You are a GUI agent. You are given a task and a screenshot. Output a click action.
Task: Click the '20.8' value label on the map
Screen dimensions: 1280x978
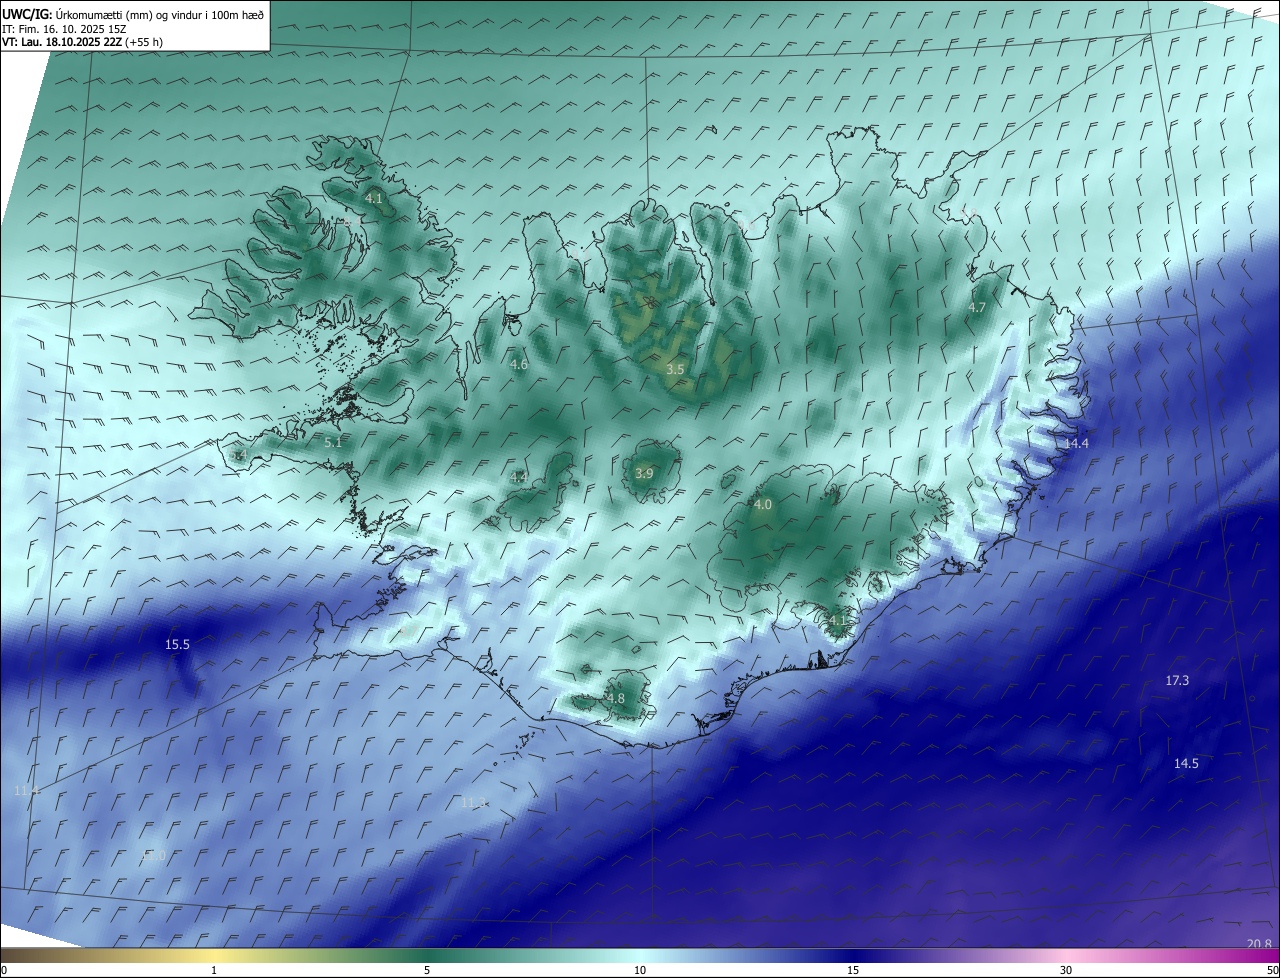(1260, 944)
